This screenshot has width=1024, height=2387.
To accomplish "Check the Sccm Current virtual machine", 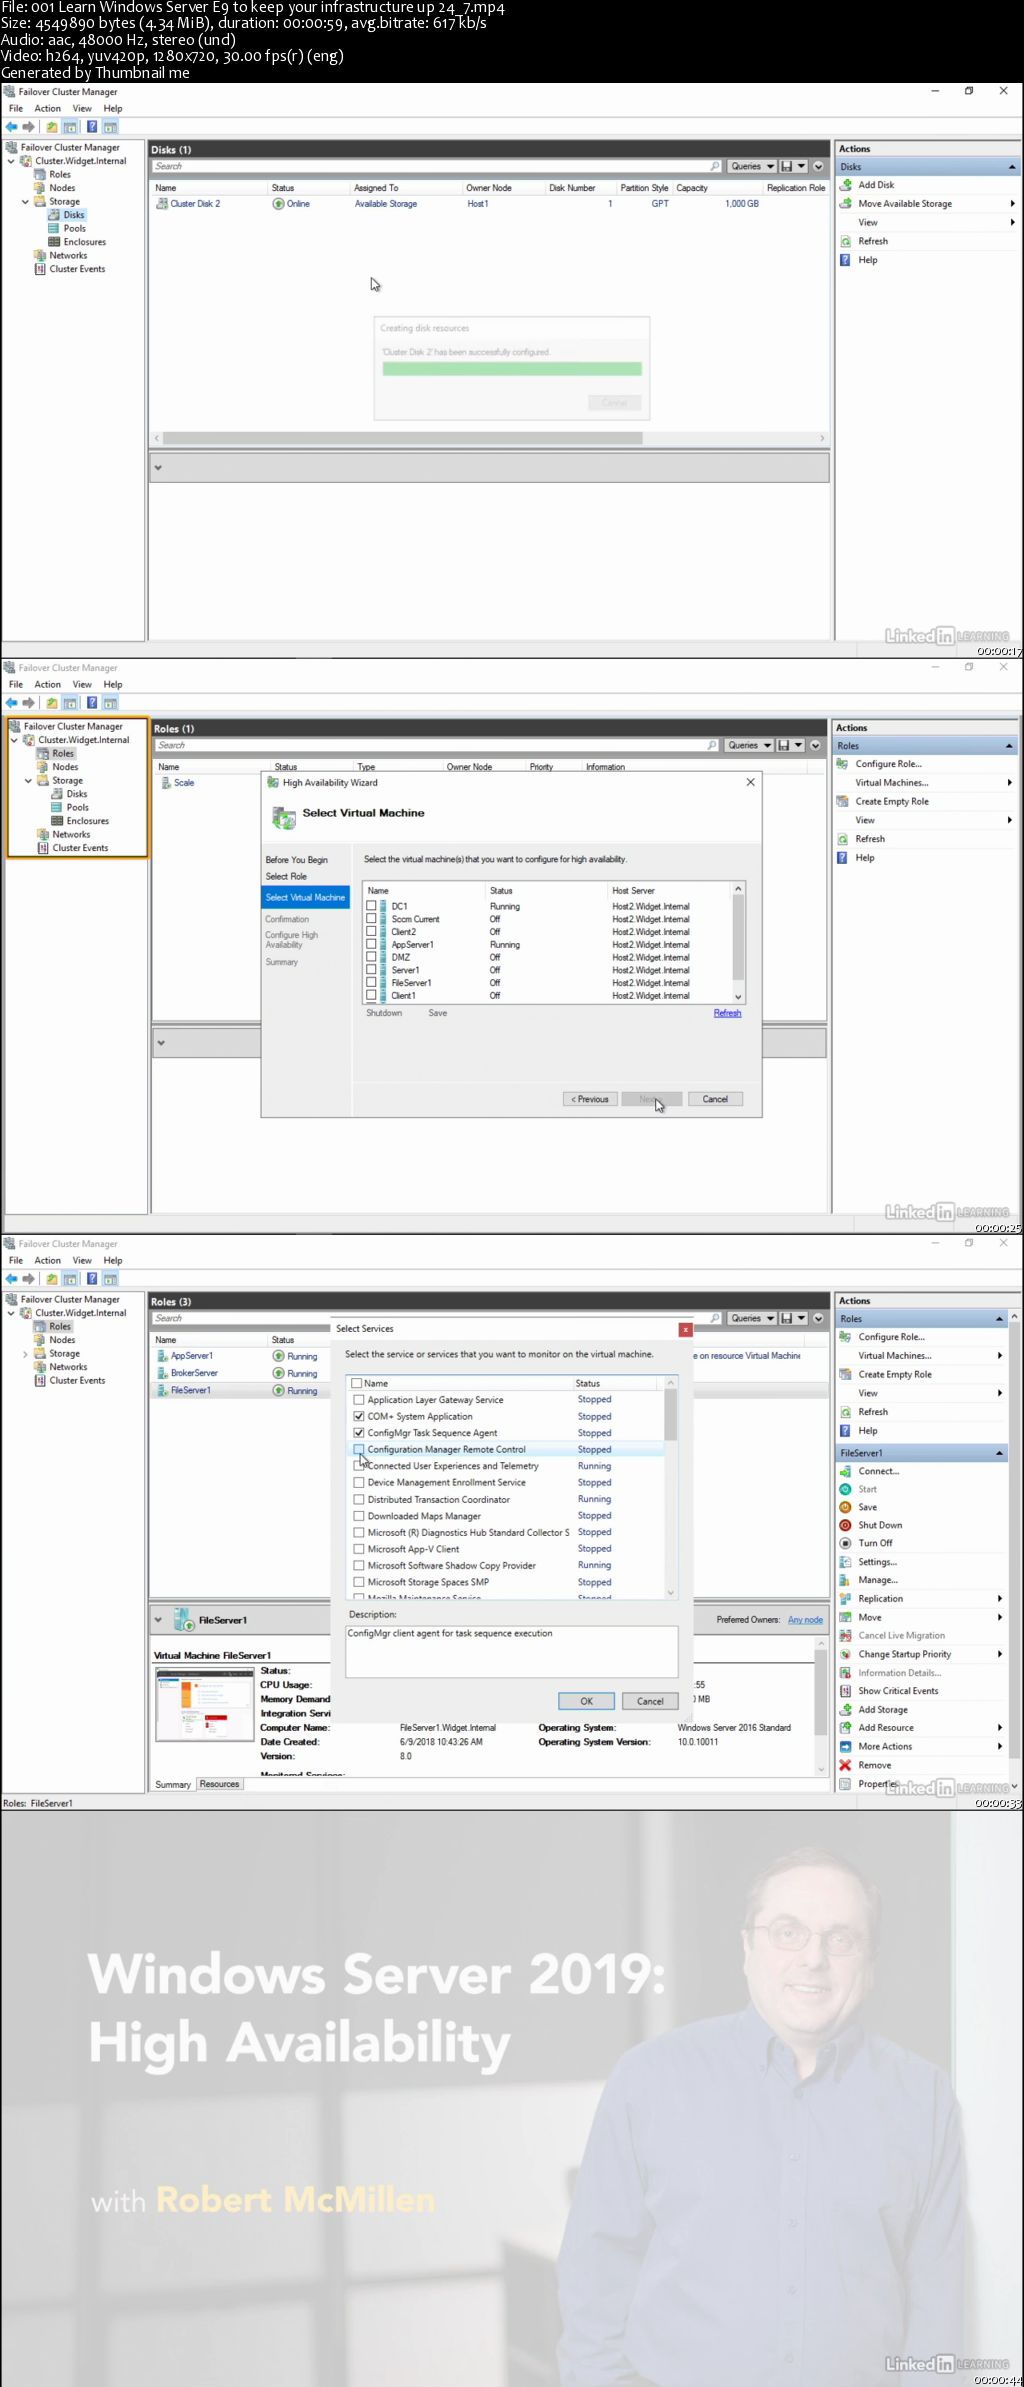I will tap(372, 918).
